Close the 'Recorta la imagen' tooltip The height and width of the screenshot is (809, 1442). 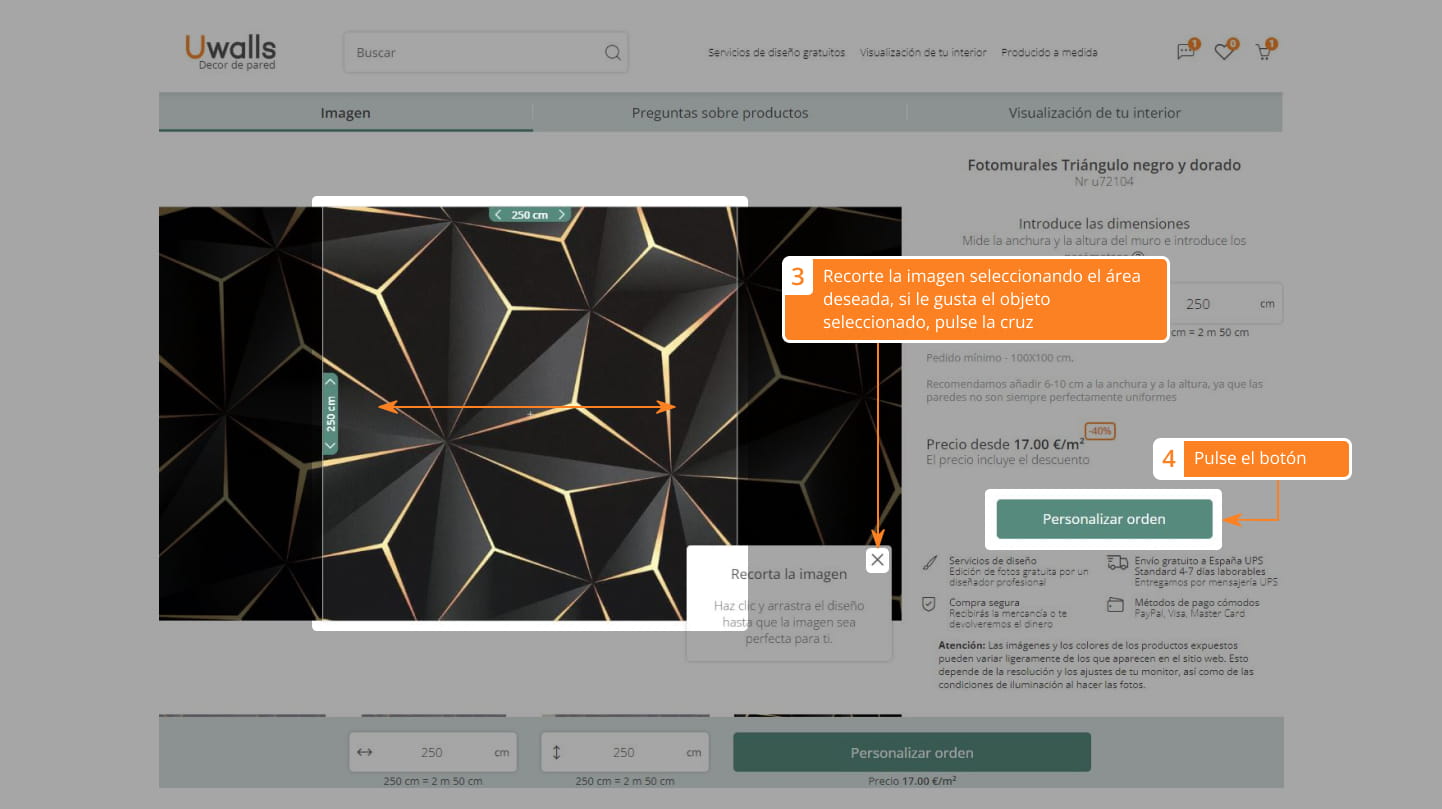877,560
